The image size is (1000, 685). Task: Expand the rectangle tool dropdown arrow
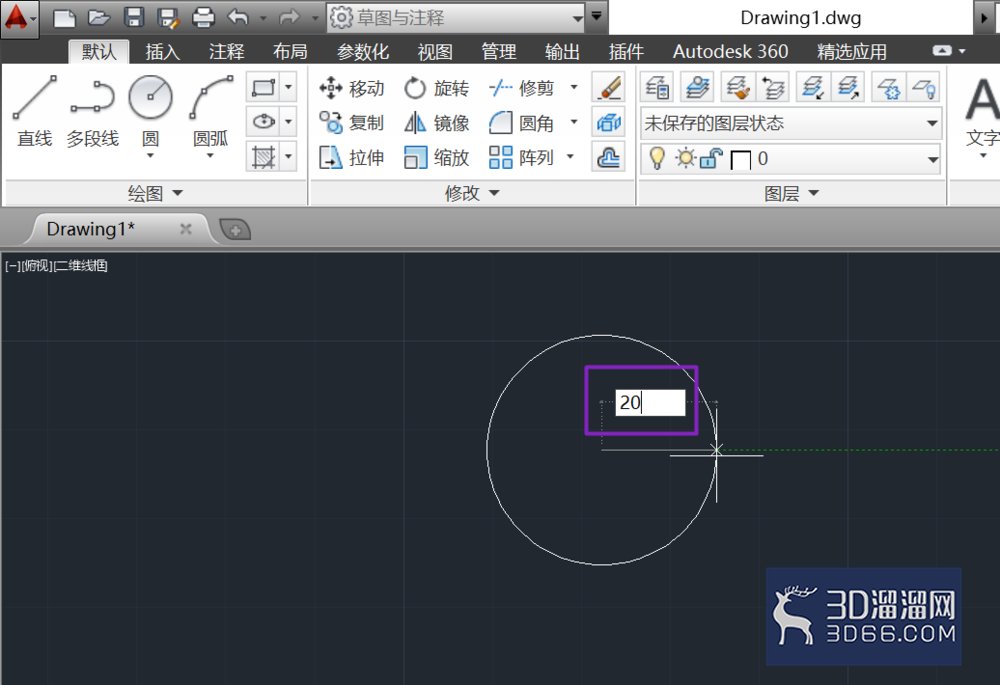click(288, 87)
